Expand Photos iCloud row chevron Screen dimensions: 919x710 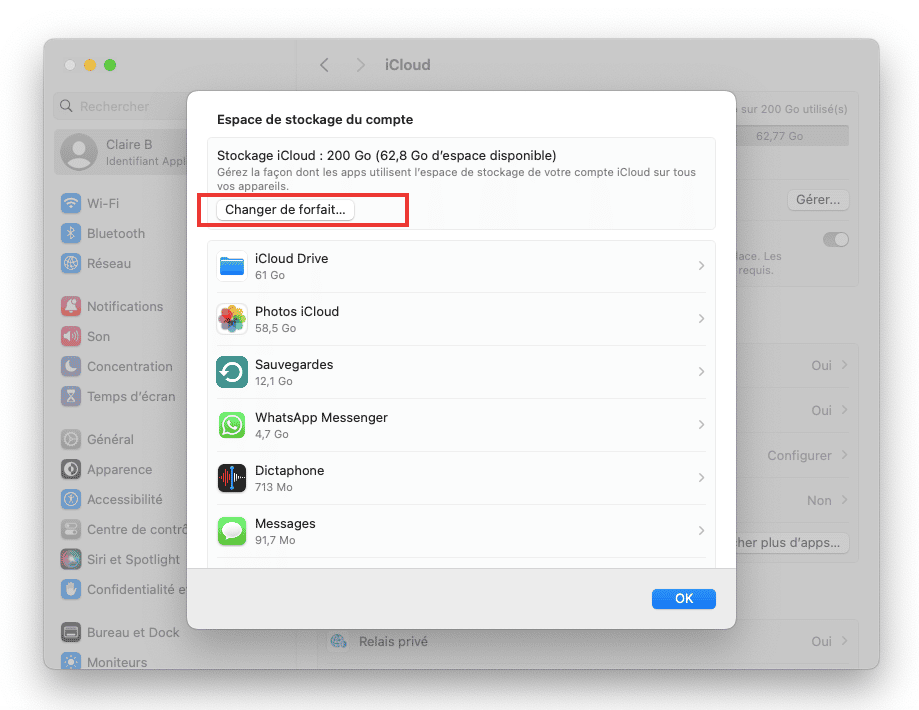702,318
